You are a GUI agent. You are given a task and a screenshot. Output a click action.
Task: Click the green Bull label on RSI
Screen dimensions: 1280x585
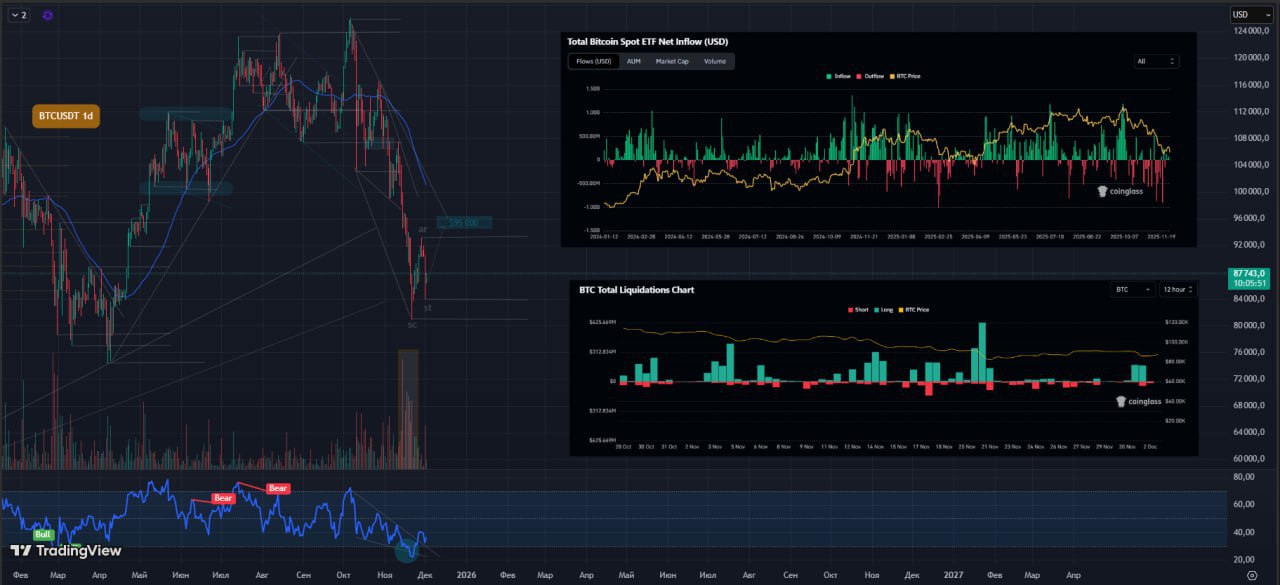pos(43,534)
